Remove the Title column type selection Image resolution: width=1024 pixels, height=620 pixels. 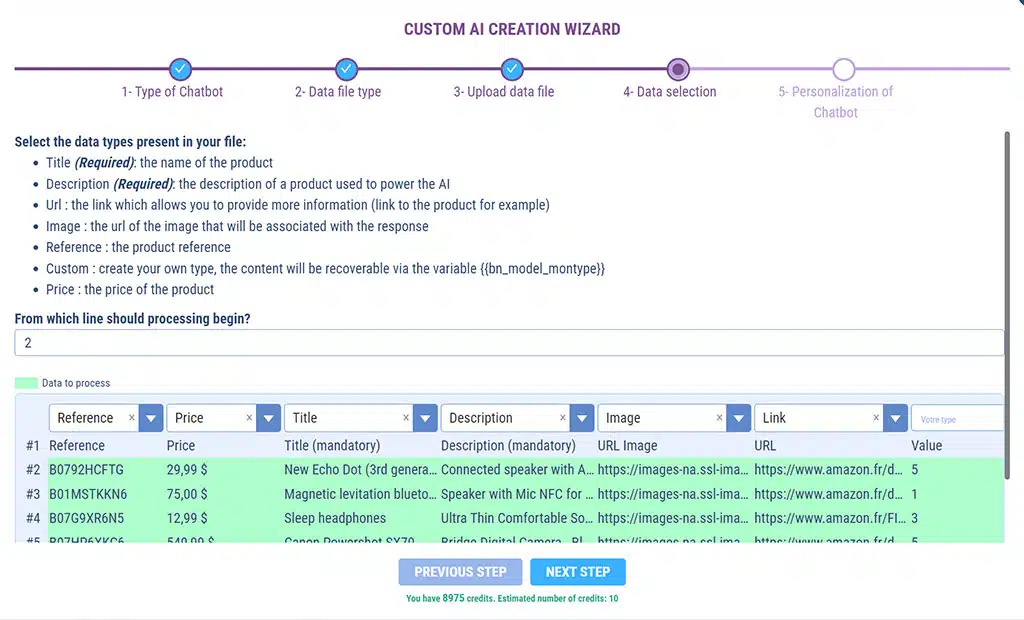[x=406, y=418]
